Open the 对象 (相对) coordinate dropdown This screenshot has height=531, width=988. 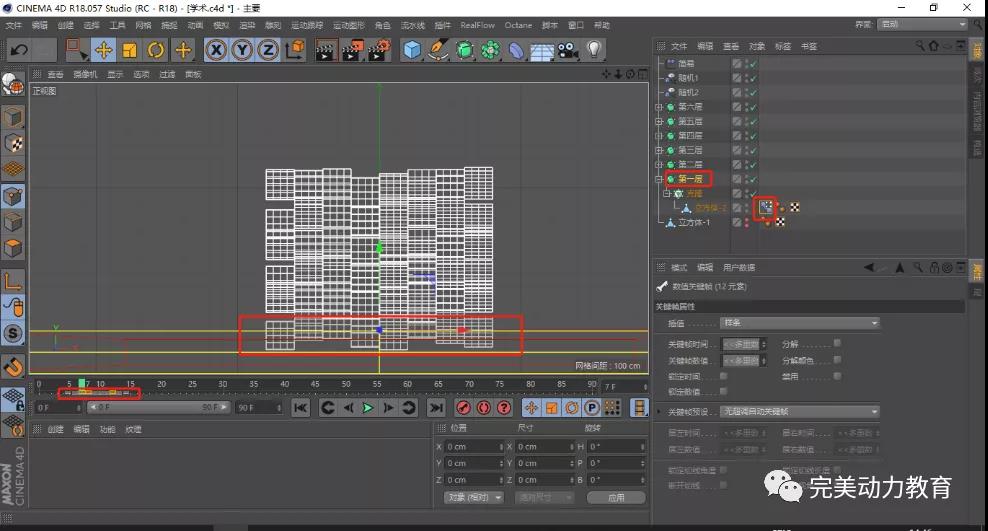pos(472,497)
